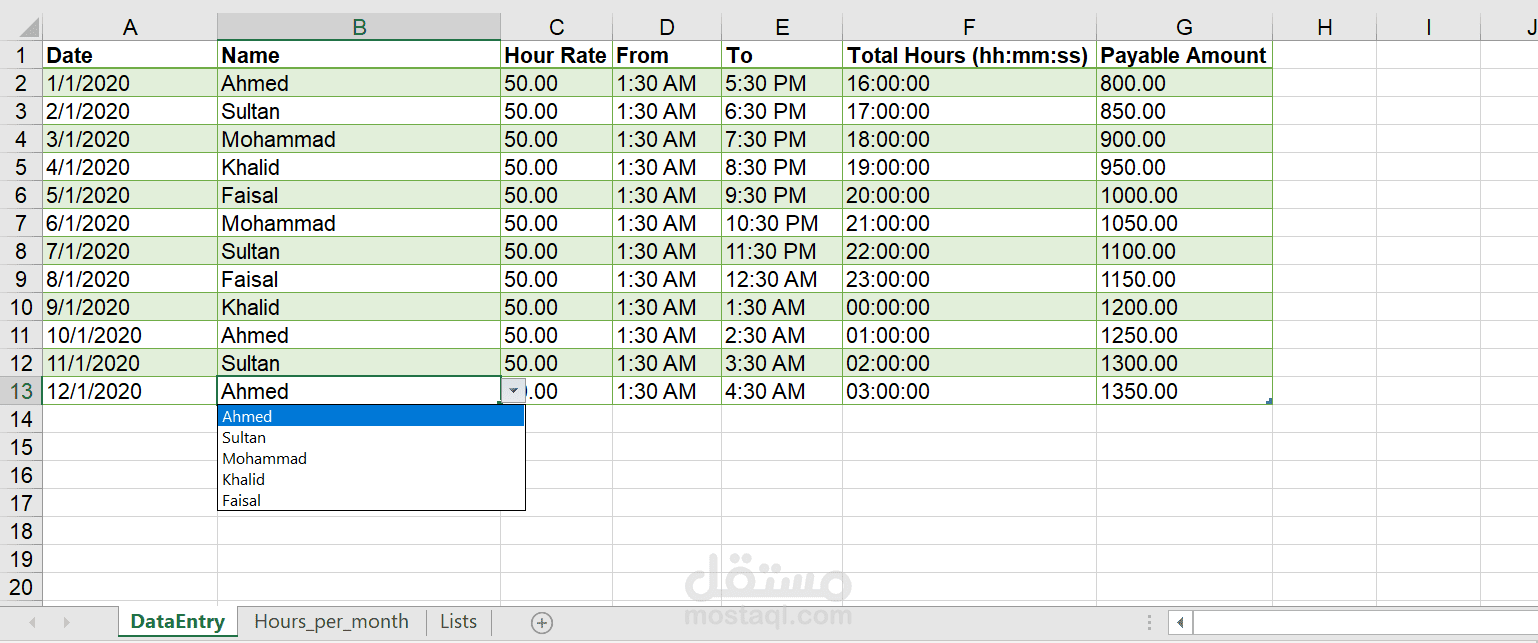Select column H header

tap(1325, 28)
